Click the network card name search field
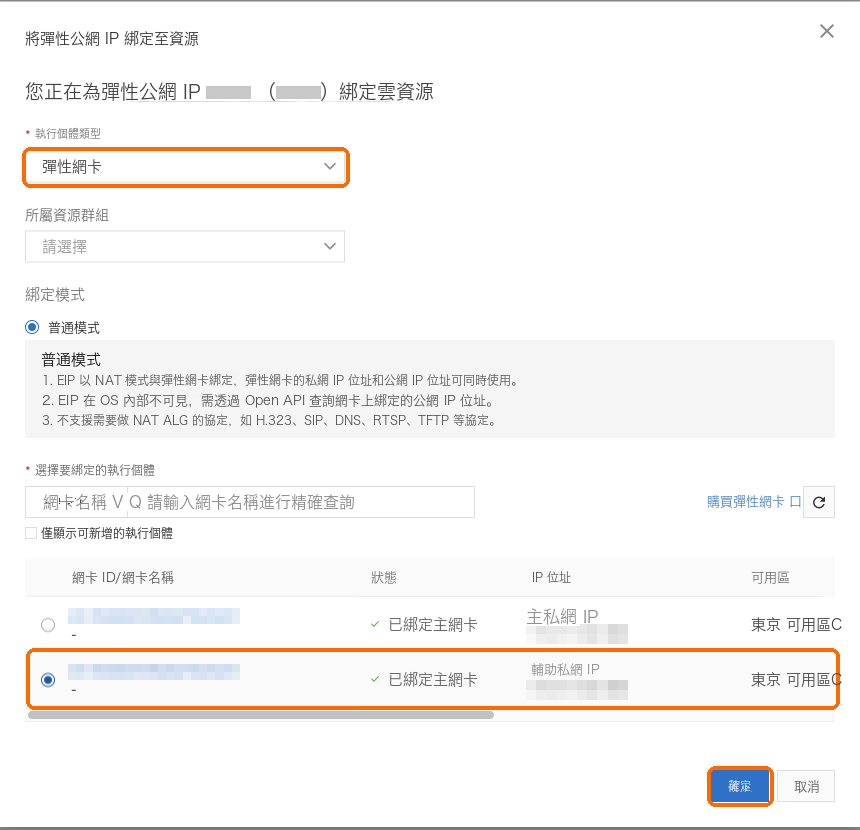 pyautogui.click(x=301, y=502)
